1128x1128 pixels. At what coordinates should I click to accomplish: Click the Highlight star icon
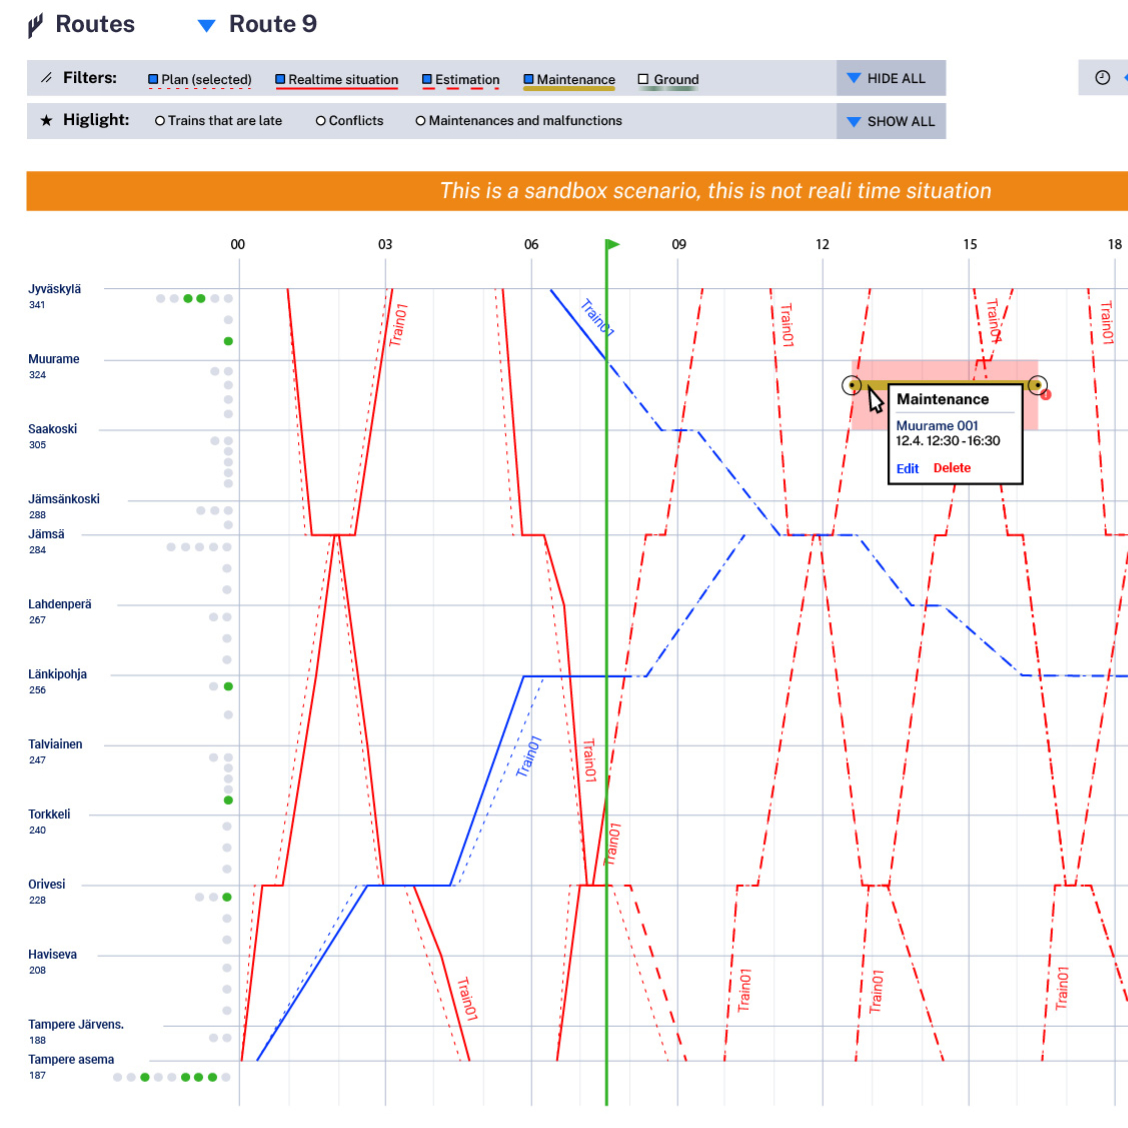pyautogui.click(x=46, y=121)
